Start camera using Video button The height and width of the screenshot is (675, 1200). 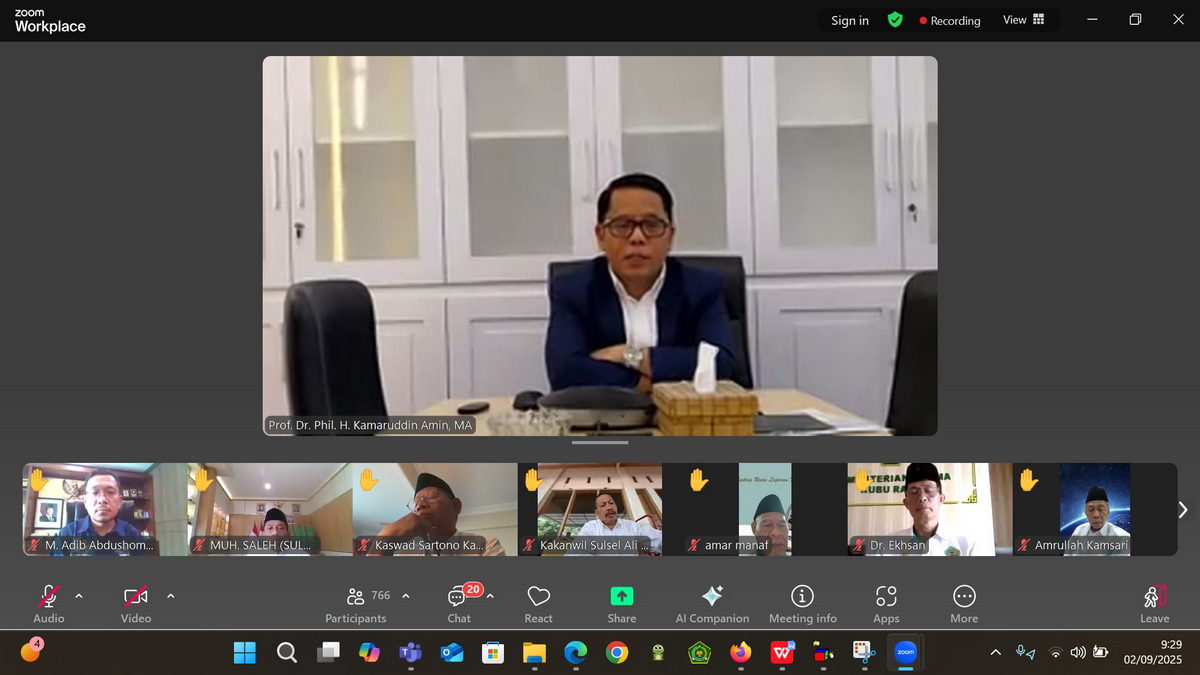pos(136,604)
